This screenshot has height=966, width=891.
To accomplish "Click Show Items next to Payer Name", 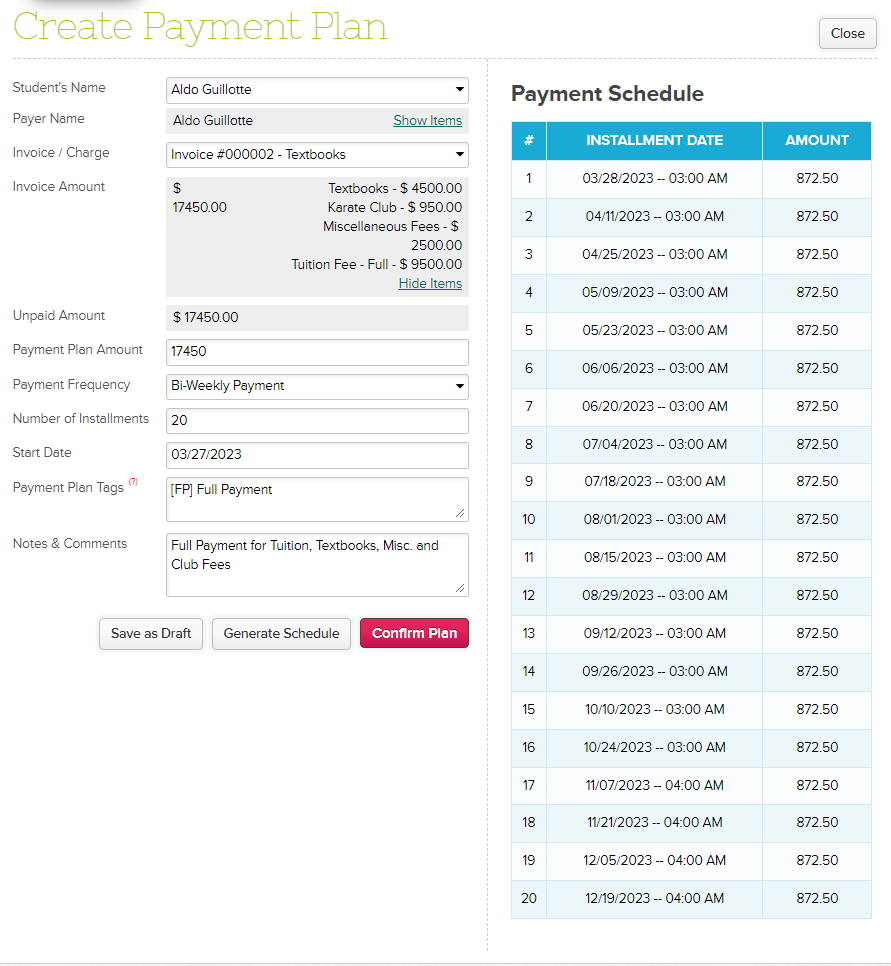I will [x=427, y=120].
